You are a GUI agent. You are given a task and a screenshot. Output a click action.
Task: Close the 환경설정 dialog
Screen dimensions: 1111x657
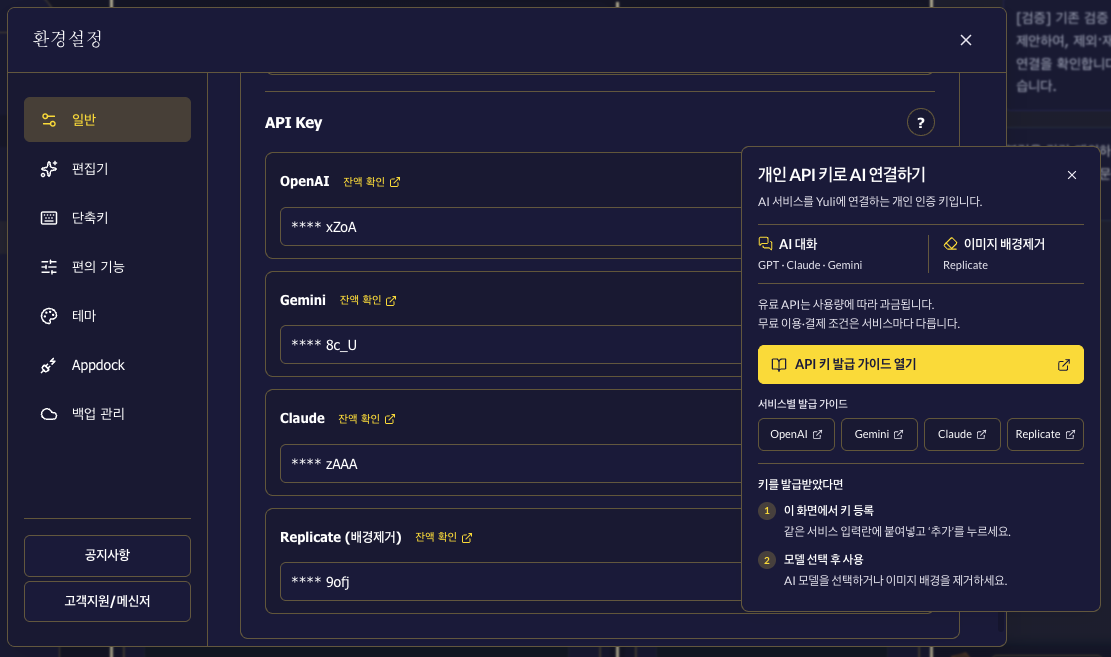click(965, 40)
